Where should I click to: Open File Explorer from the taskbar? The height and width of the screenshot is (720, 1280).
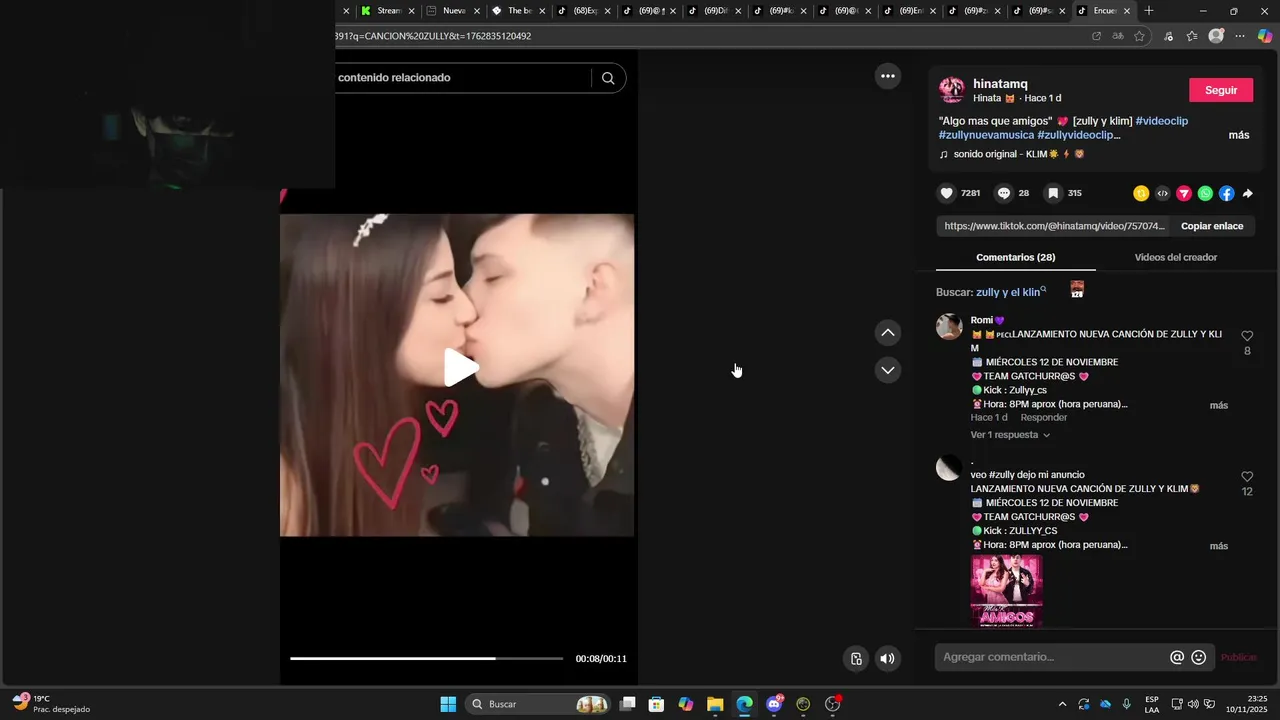[715, 704]
